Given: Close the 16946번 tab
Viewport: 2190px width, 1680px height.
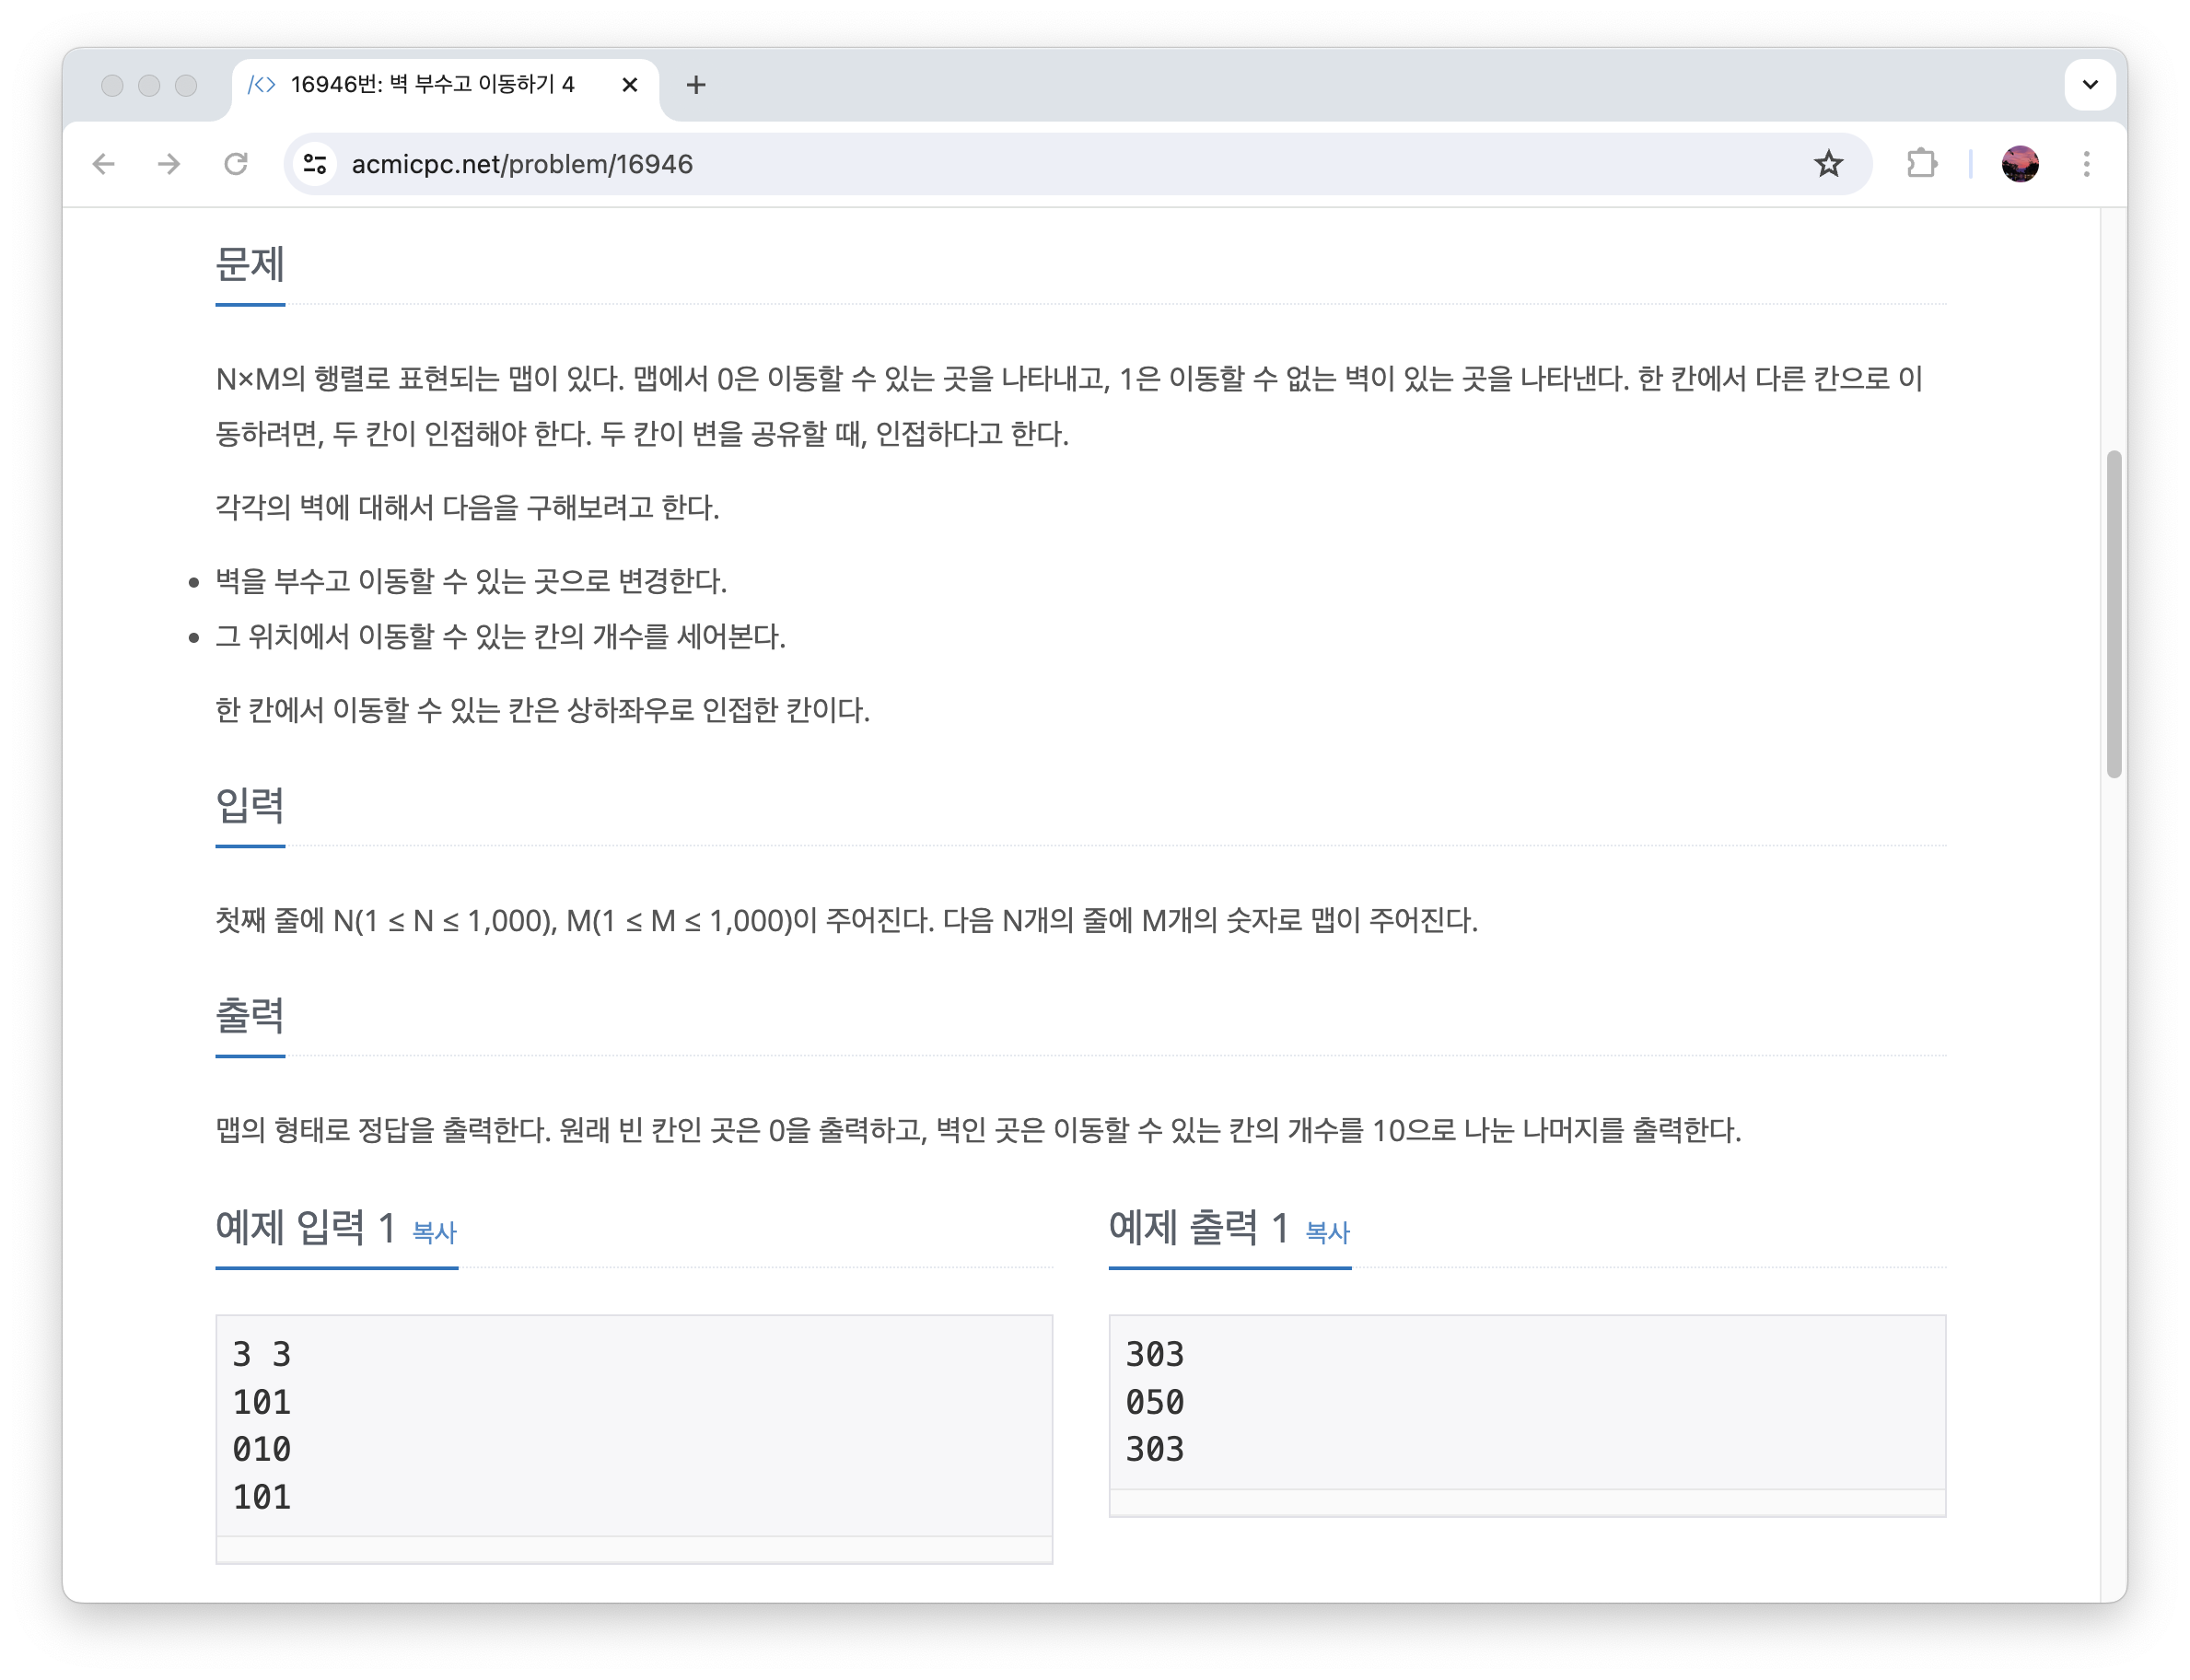Looking at the screenshot, I should point(630,85).
